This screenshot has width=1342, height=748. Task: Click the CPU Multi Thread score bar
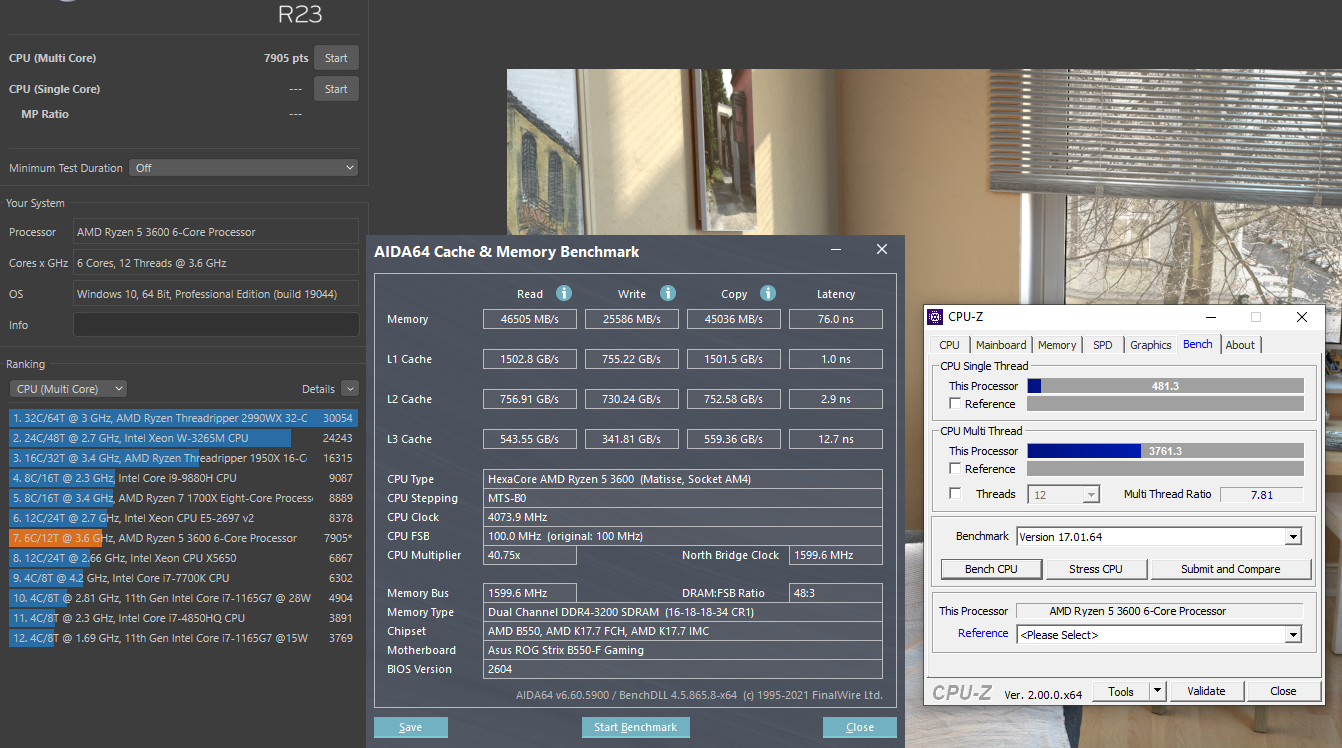tap(1165, 451)
